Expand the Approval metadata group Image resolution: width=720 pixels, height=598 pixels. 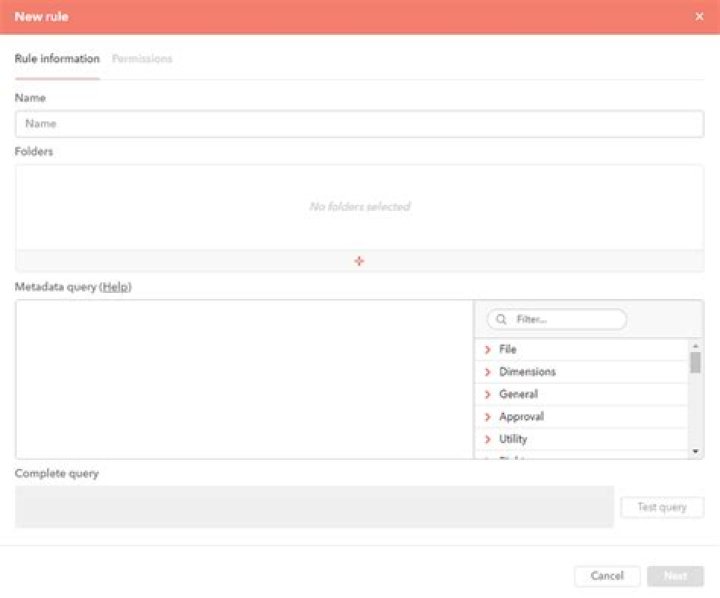488,417
